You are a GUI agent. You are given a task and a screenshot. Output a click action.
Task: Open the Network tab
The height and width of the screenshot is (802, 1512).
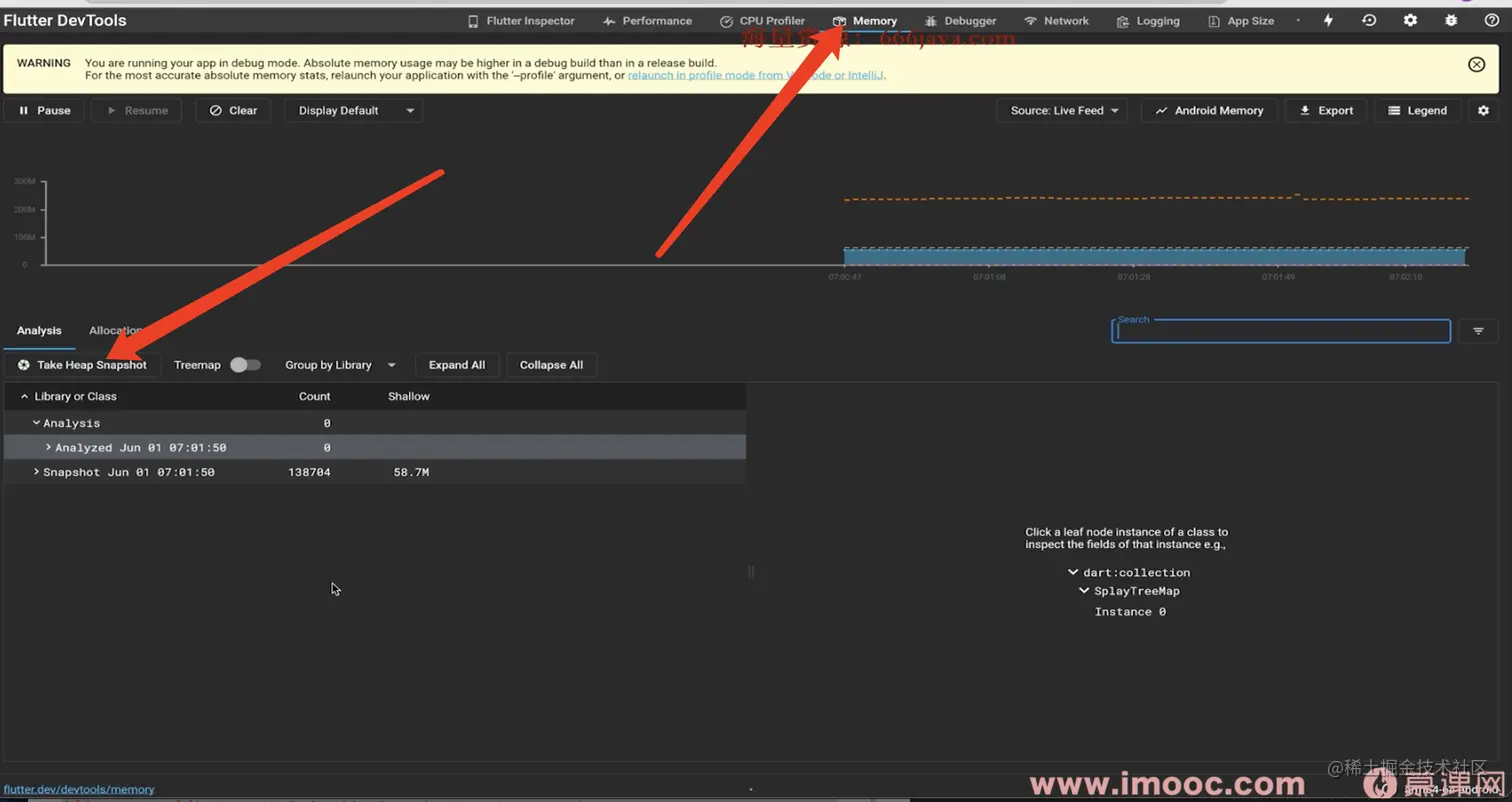pyautogui.click(x=1056, y=20)
